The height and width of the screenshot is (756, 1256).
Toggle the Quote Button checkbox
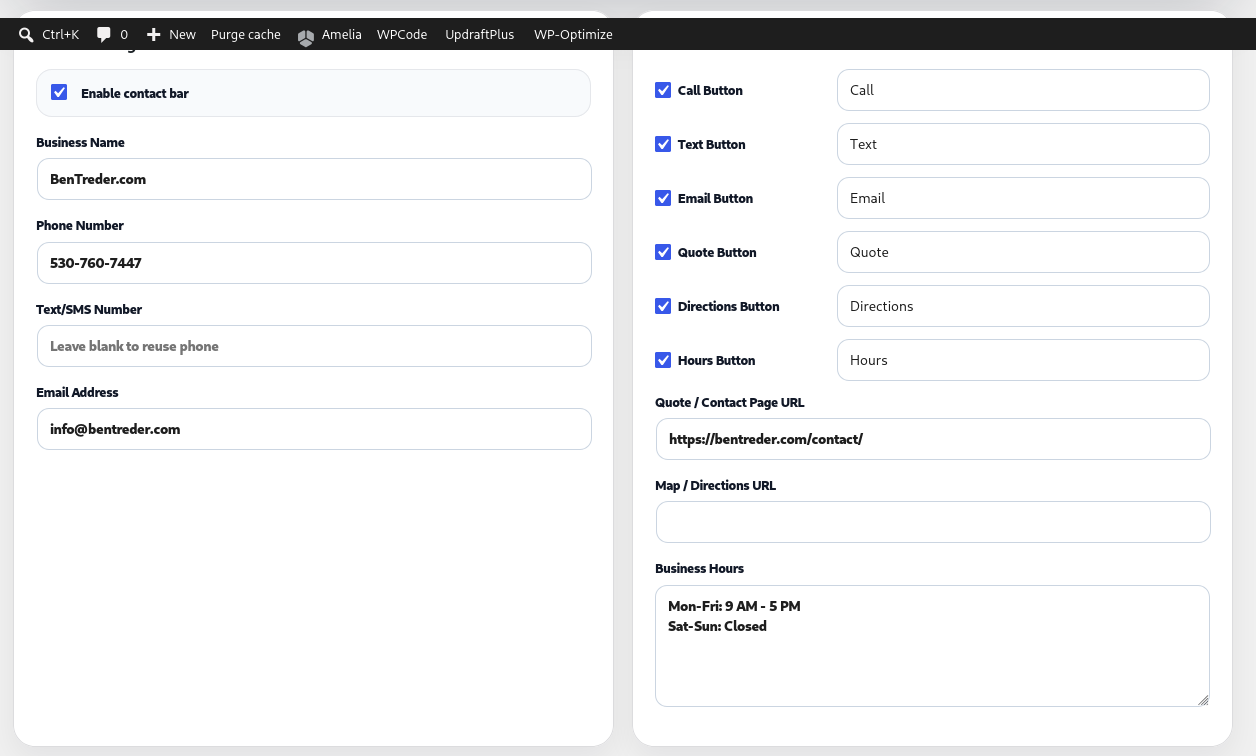coord(663,252)
